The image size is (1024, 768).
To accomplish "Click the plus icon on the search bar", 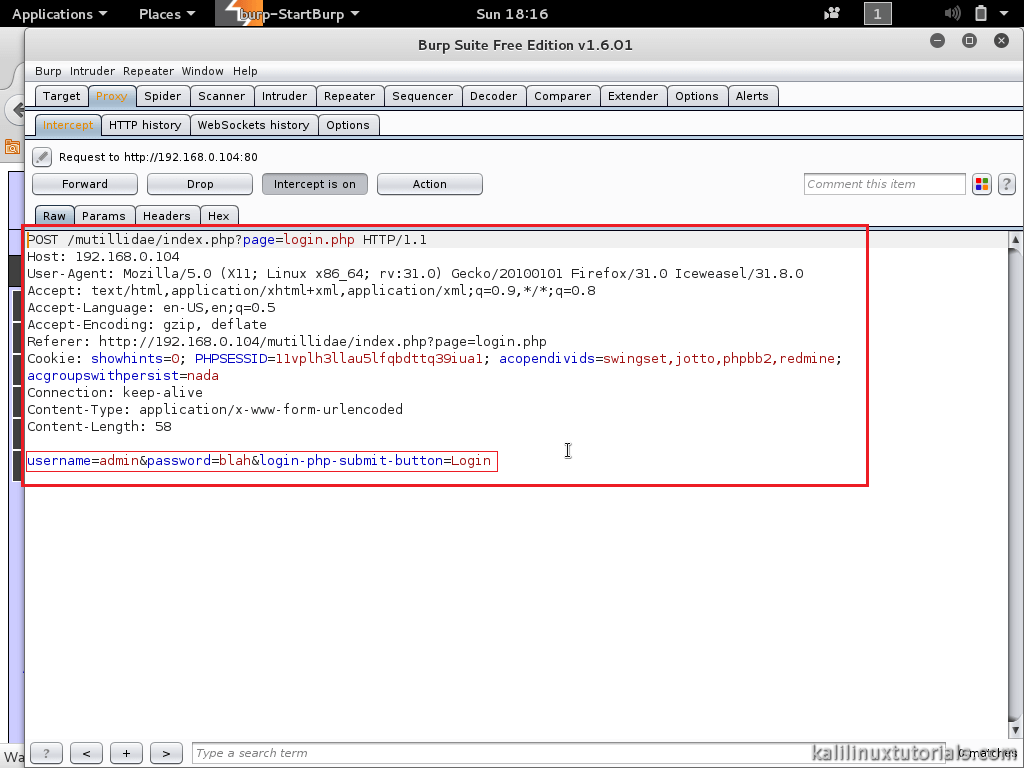I will point(126,753).
